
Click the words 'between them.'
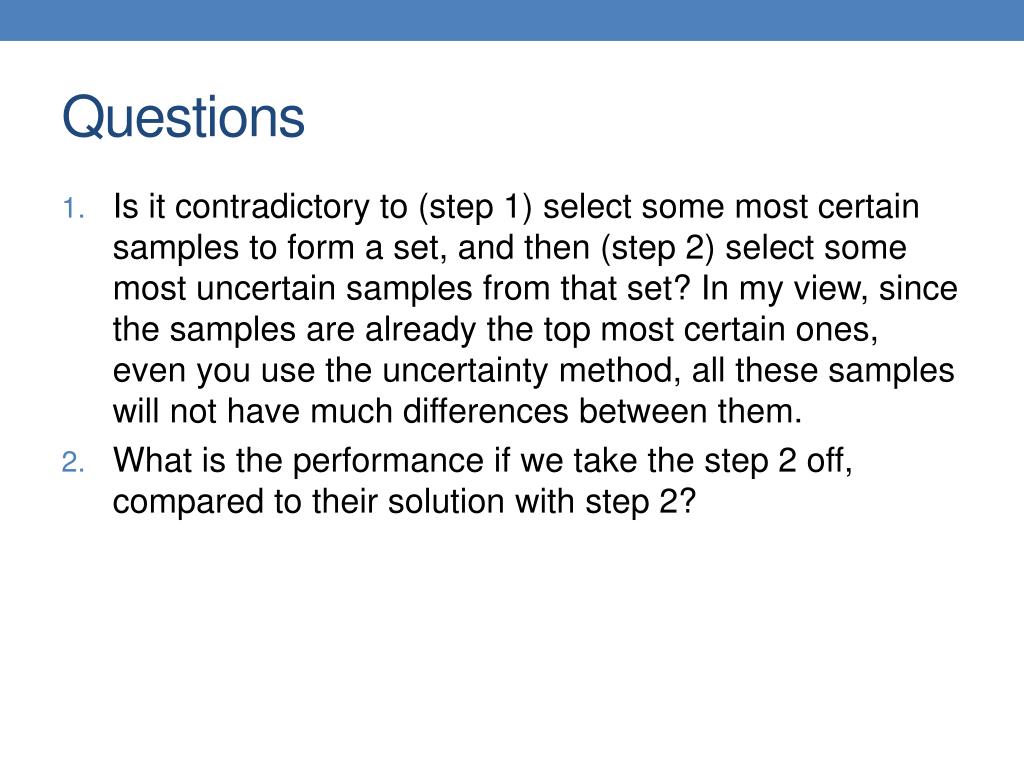pos(690,412)
